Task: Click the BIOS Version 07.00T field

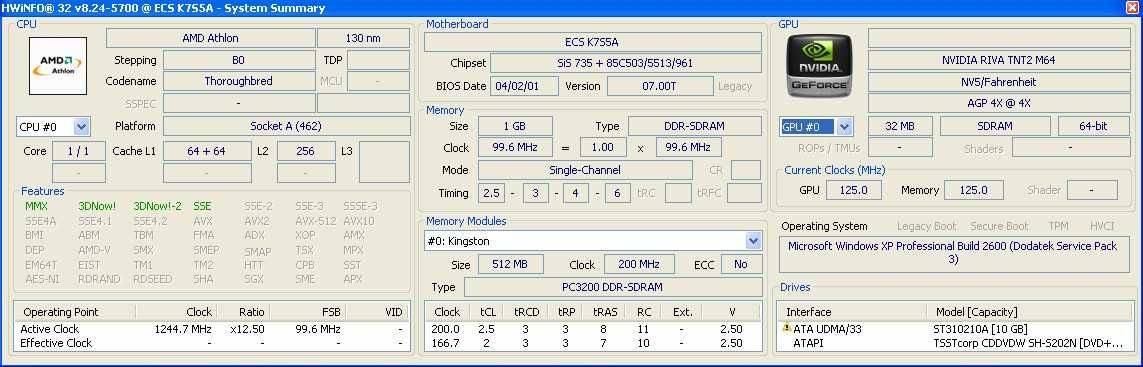Action: (660, 86)
